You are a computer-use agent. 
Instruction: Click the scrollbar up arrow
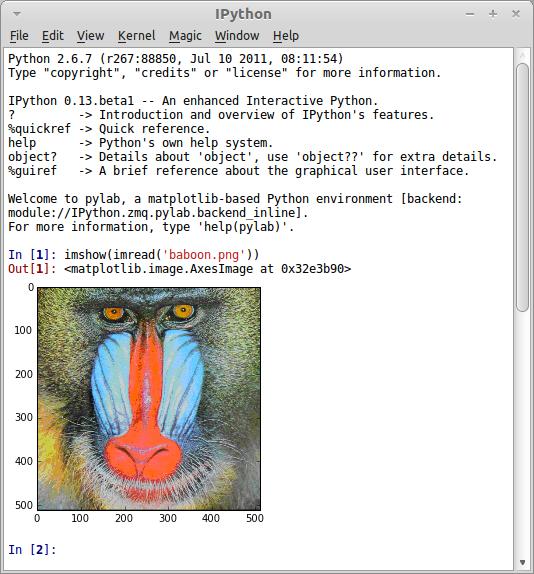pyautogui.click(x=522, y=56)
